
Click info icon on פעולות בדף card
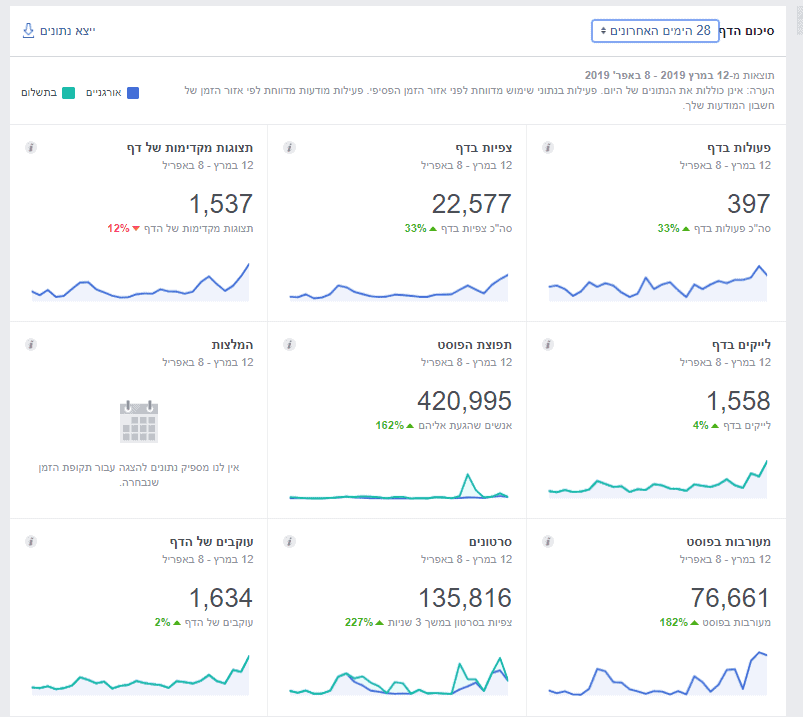548,148
